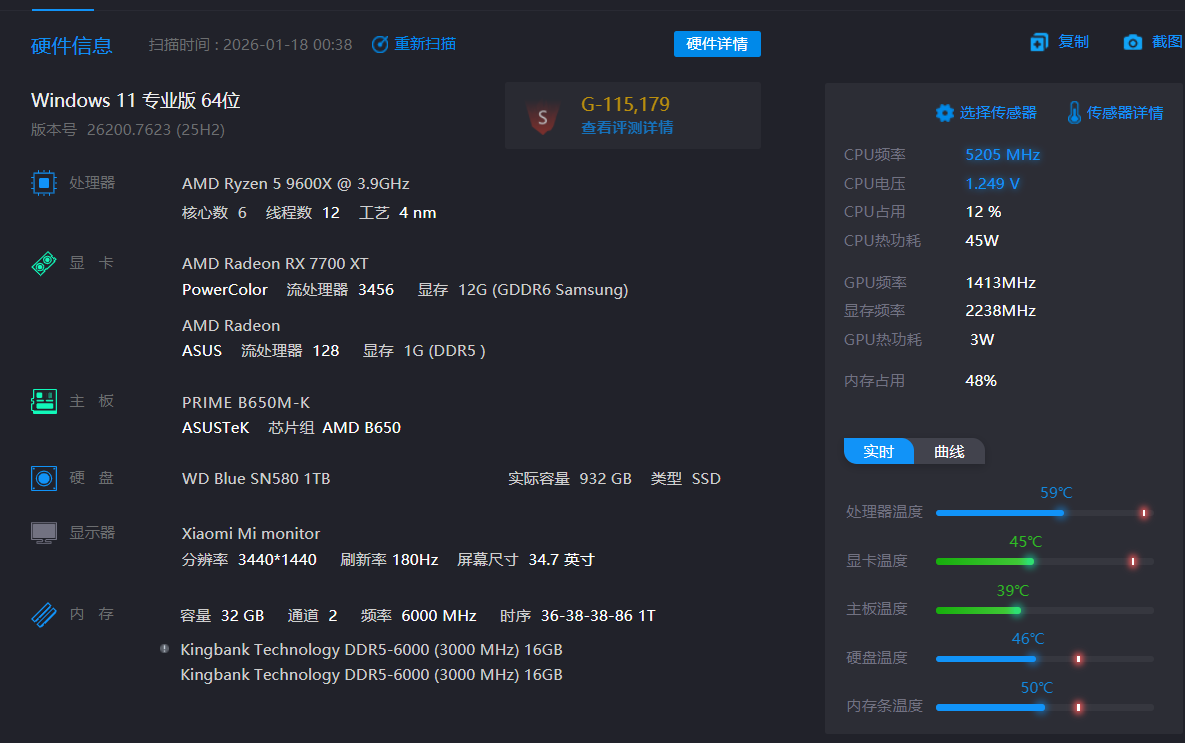The height and width of the screenshot is (743, 1185).
Task: Click the graphics card icon
Action: click(44, 264)
